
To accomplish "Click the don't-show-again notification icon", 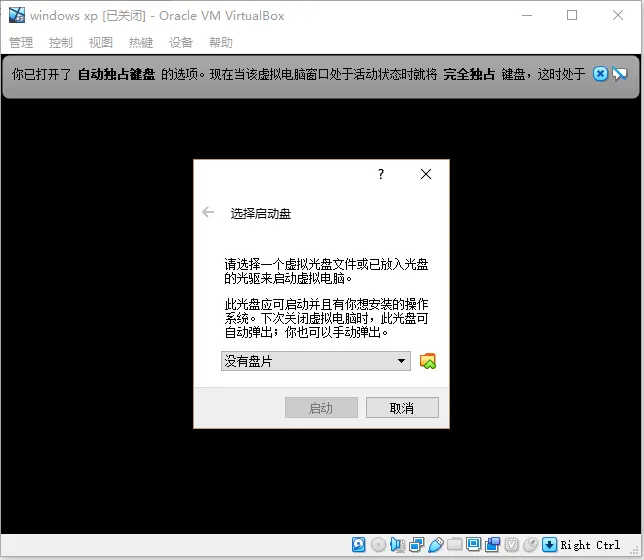I will coord(619,74).
